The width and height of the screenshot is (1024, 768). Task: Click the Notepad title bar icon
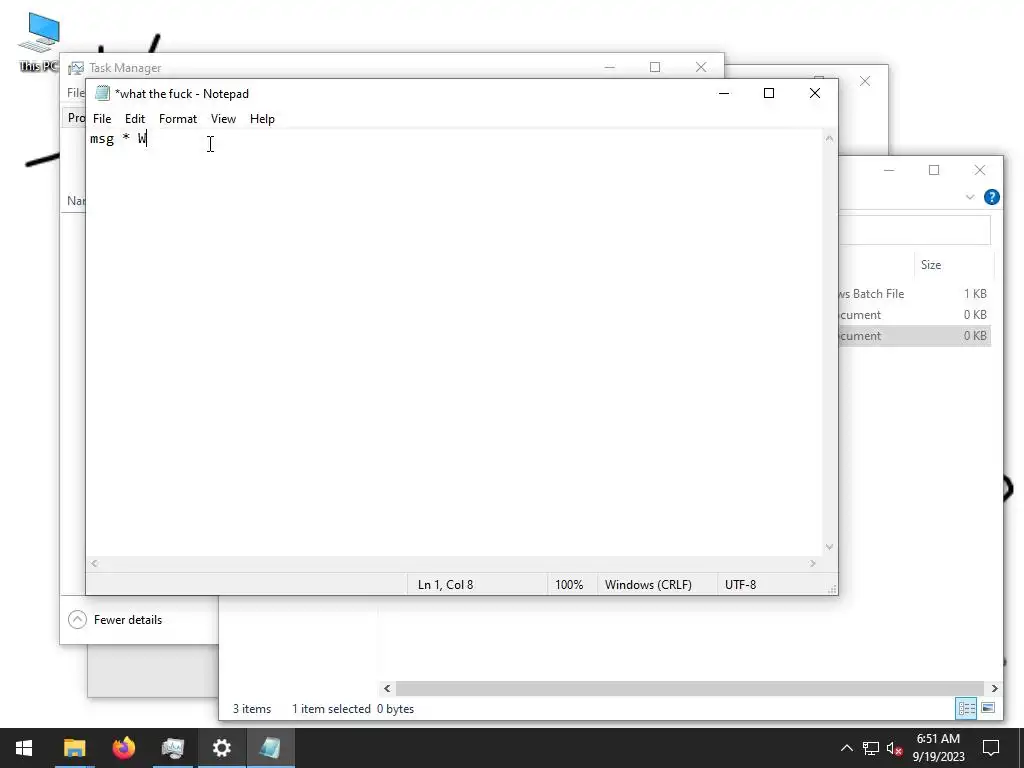coord(102,93)
